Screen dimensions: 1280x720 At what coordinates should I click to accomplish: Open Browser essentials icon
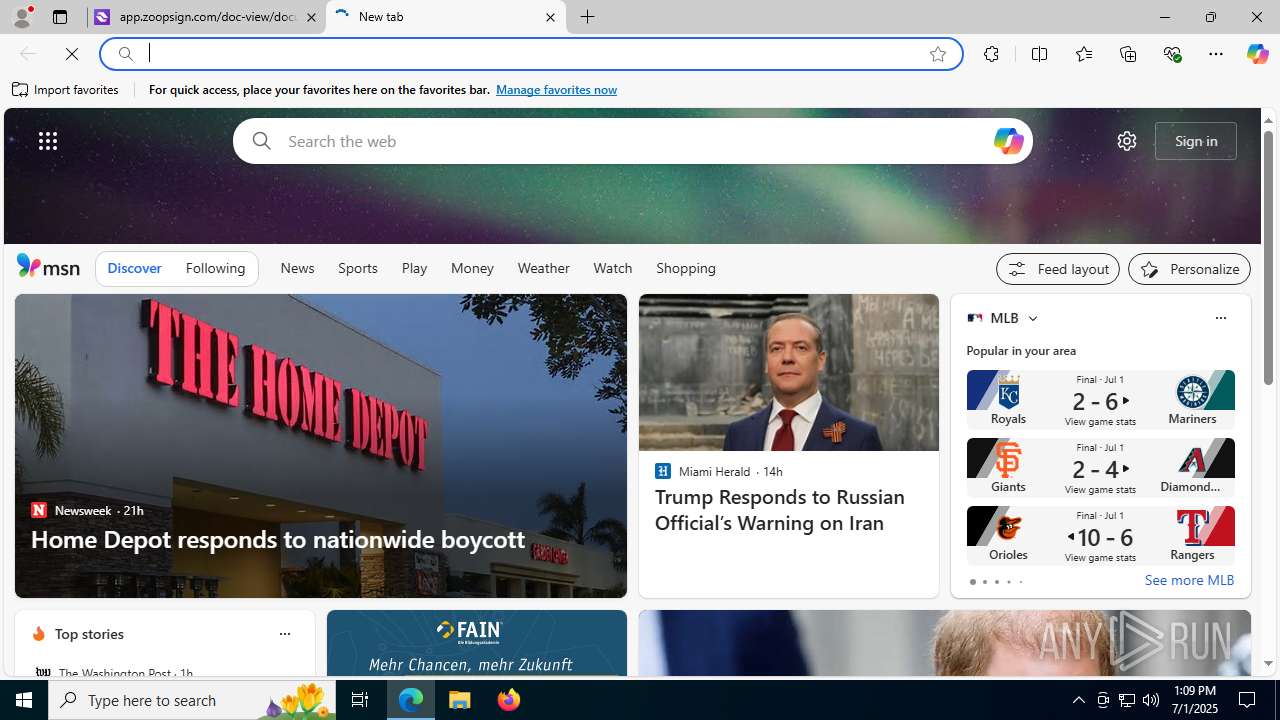point(1172,54)
